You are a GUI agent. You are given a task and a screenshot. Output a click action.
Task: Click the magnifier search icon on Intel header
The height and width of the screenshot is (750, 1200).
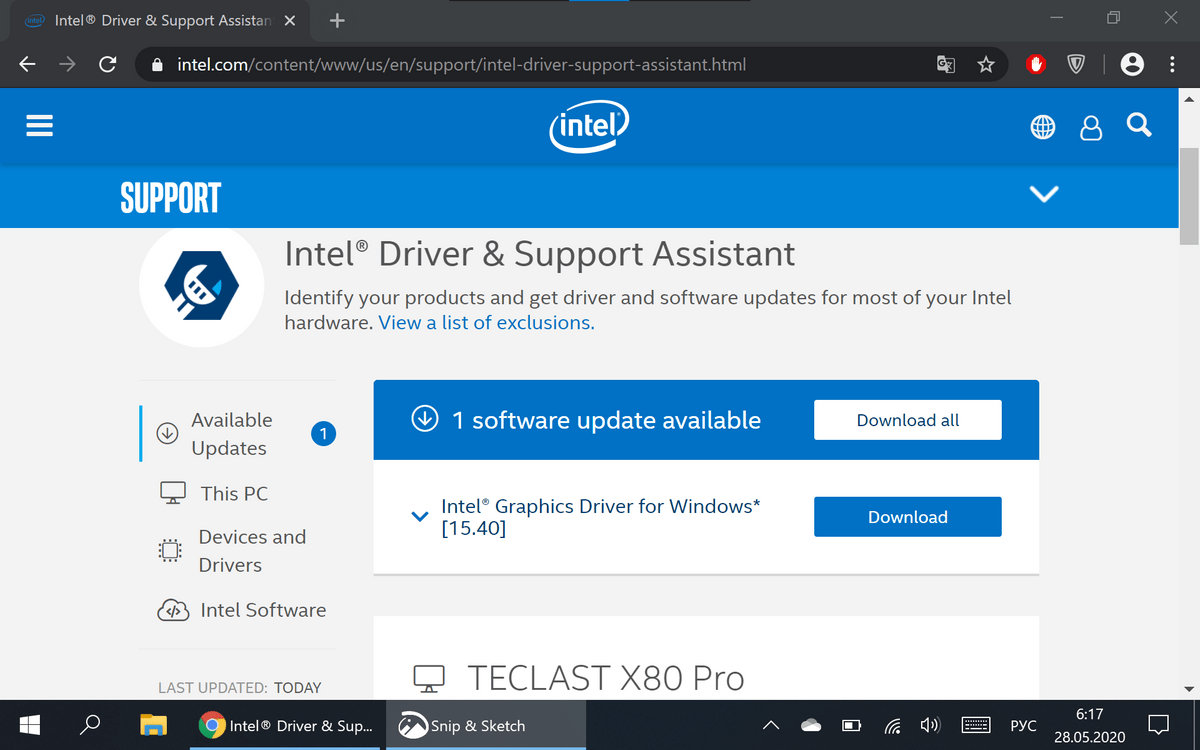pyautogui.click(x=1139, y=125)
